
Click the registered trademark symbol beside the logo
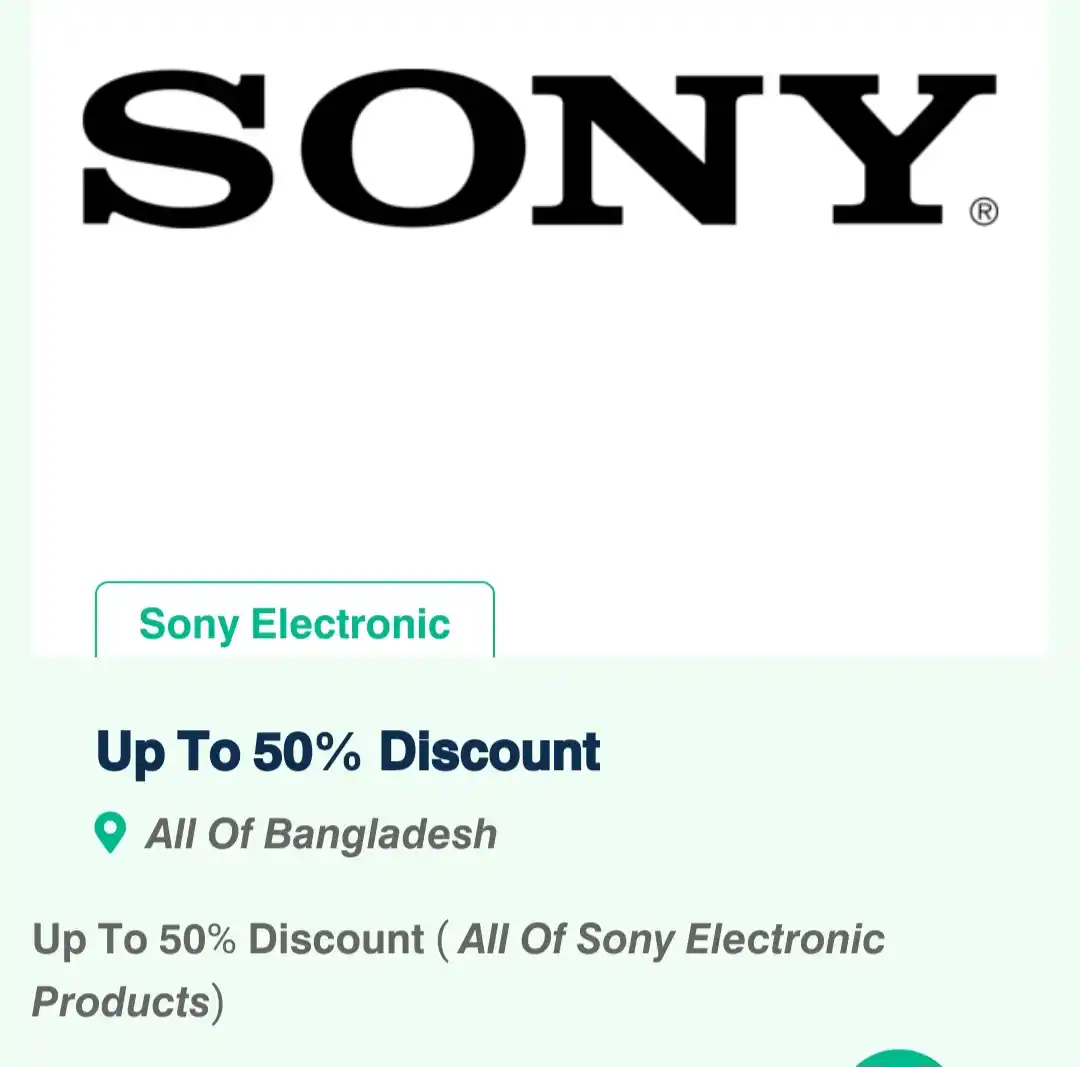(983, 212)
